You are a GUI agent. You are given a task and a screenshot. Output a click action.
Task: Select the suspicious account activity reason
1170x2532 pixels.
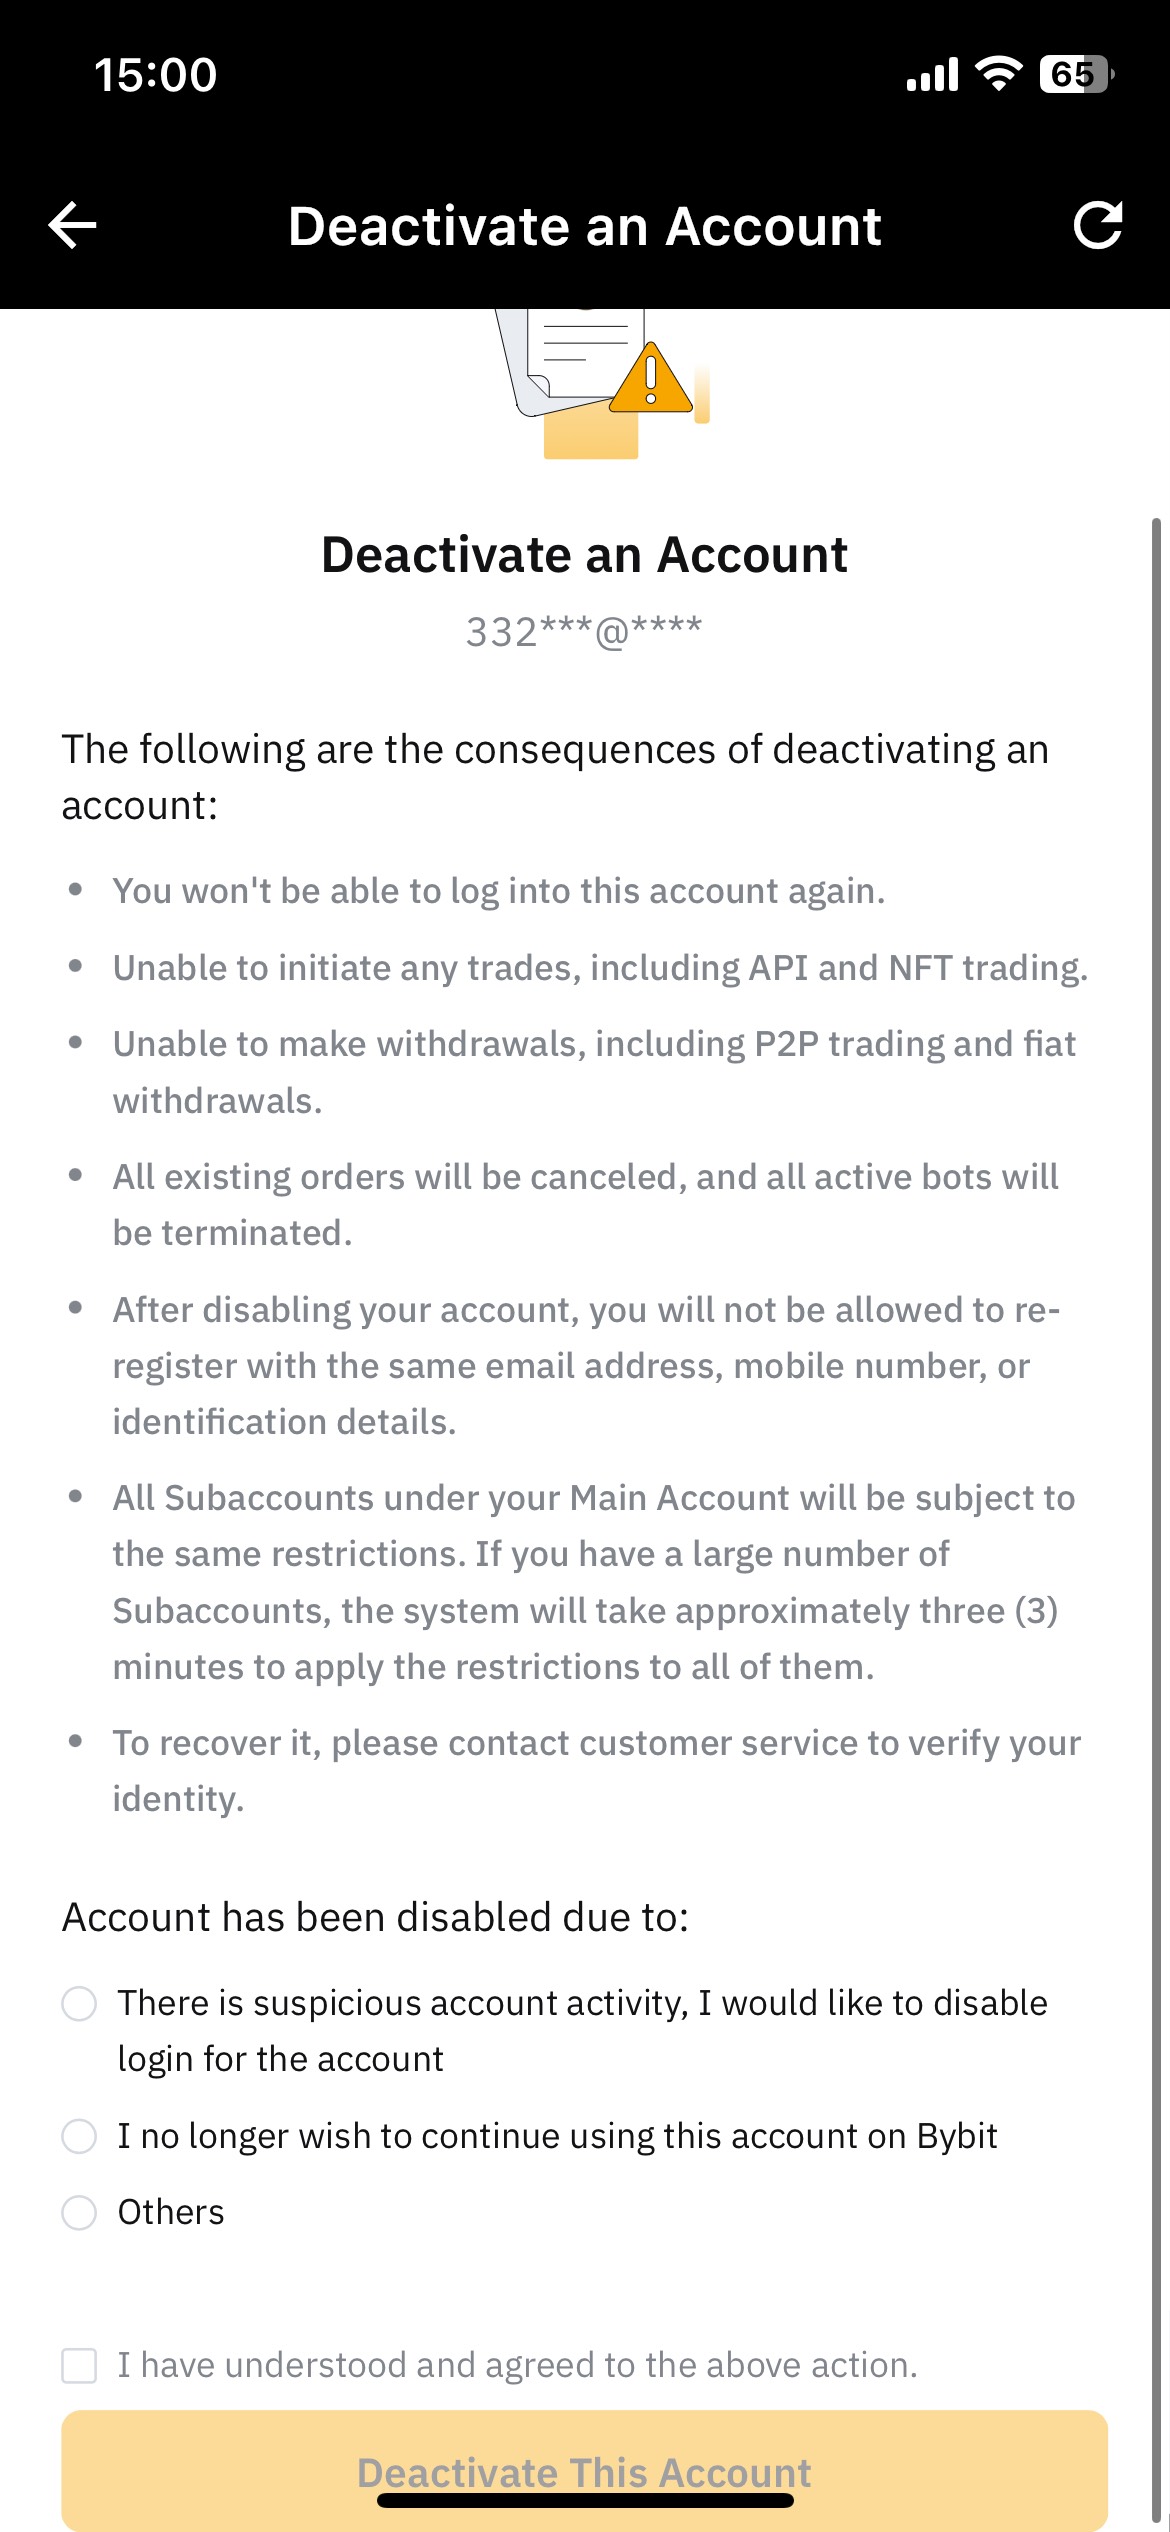[79, 2004]
